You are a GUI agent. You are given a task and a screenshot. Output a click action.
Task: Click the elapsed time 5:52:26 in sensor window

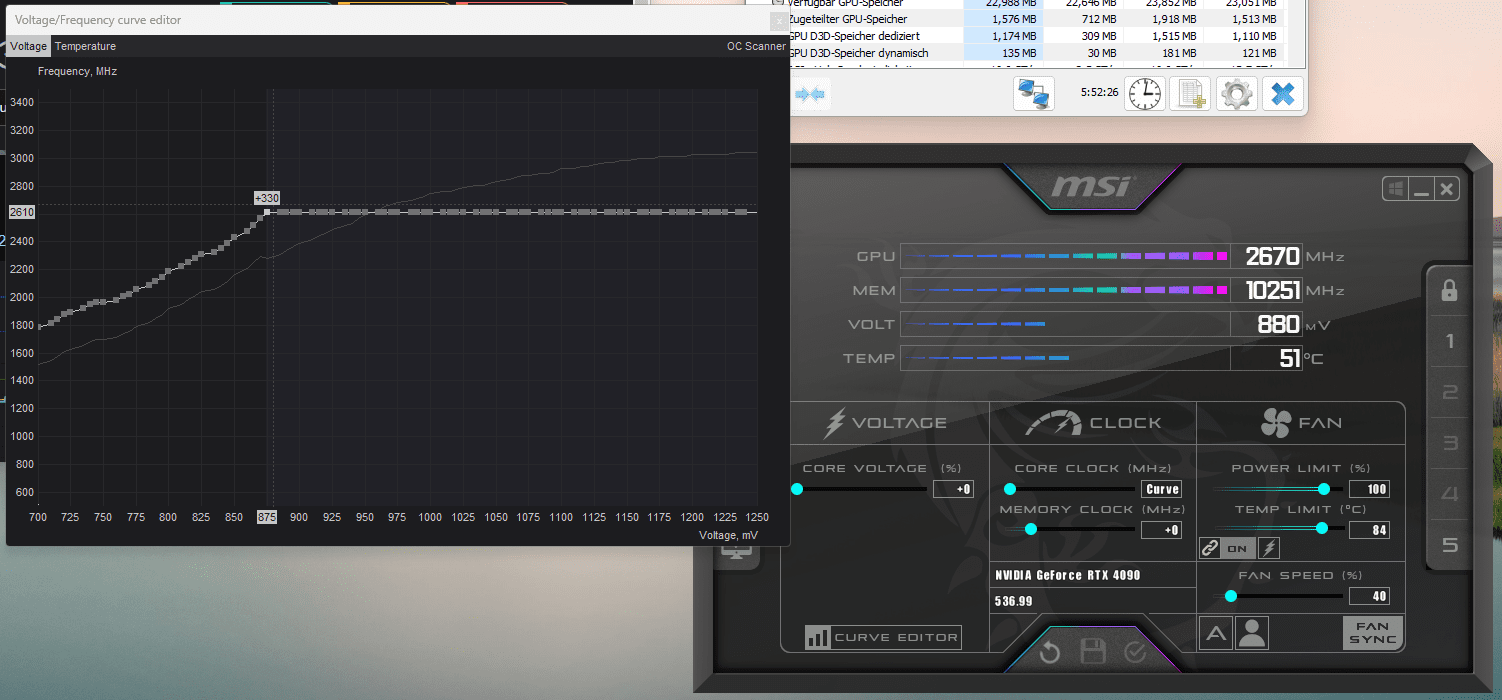click(x=1100, y=91)
